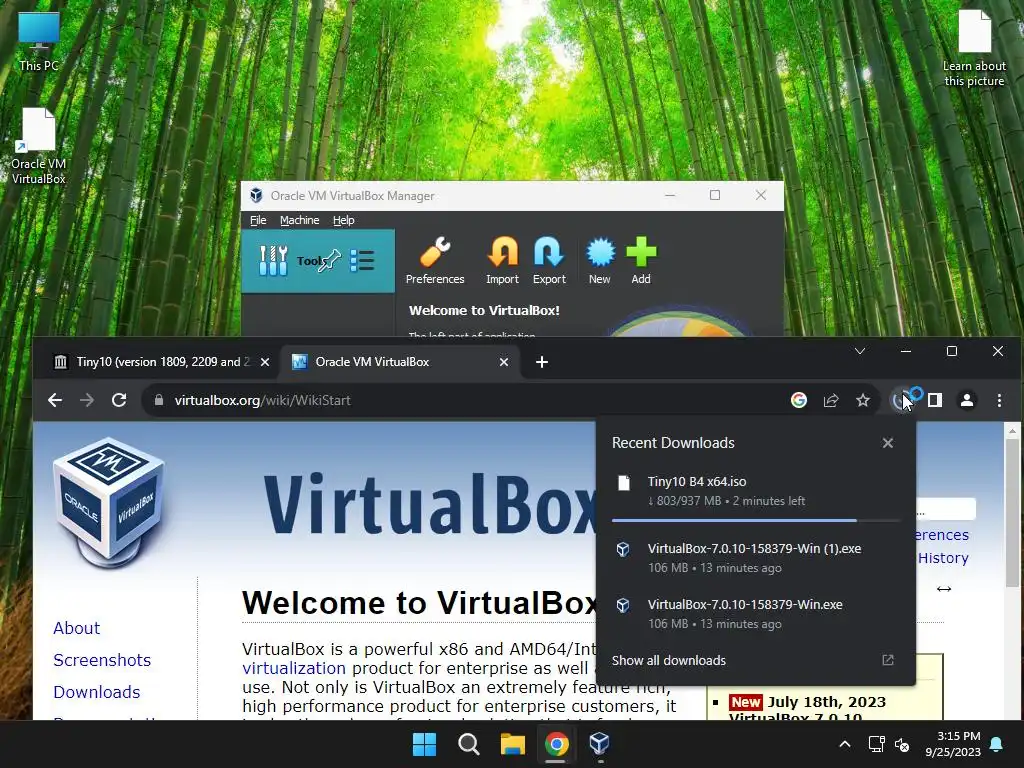Click the padlock site info icon
Screen dimensions: 1024x768
point(159,400)
